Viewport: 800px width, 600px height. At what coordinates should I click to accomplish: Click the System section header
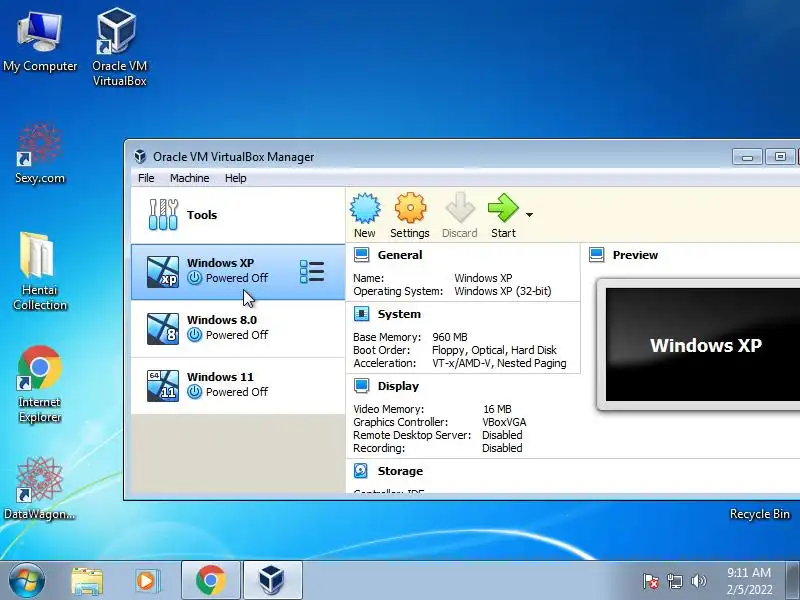pyautogui.click(x=399, y=314)
